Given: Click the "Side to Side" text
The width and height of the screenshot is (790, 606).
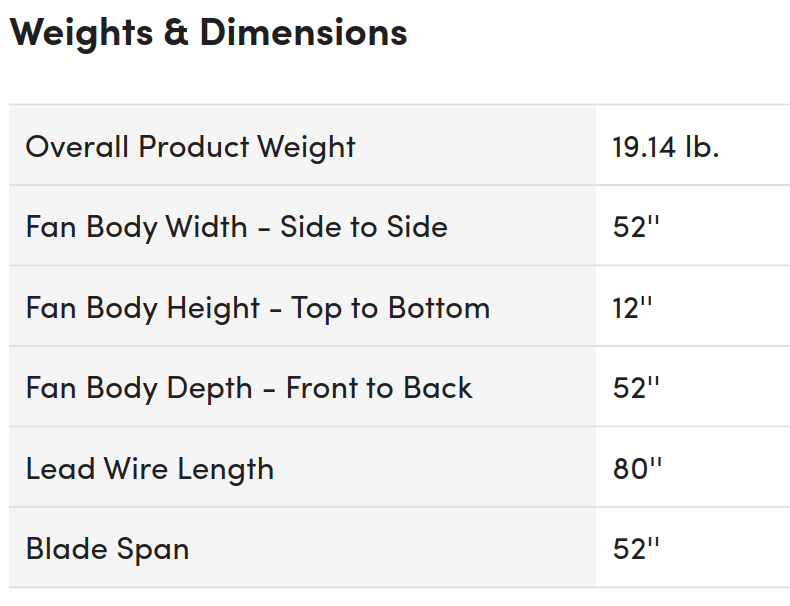Looking at the screenshot, I should click(x=364, y=227).
